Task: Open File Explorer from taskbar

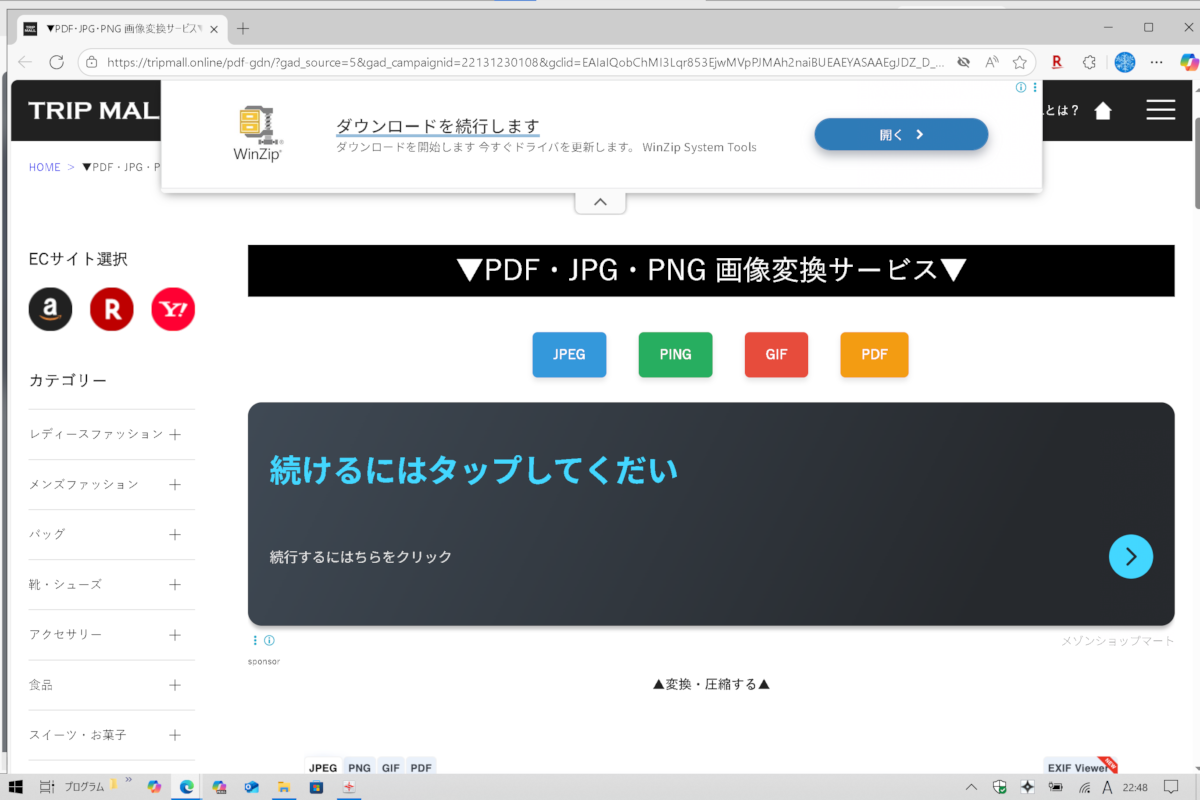Action: tap(283, 787)
